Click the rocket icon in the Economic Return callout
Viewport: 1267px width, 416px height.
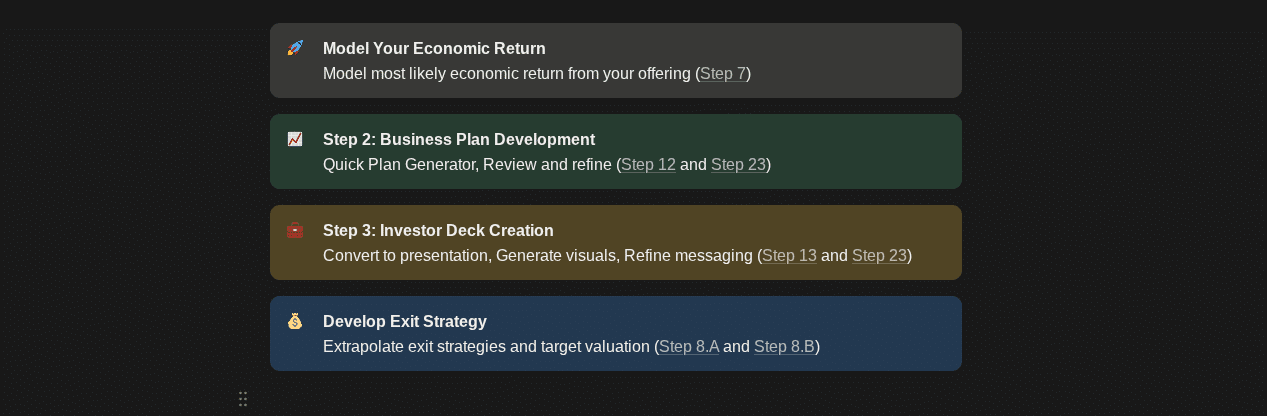pyautogui.click(x=295, y=48)
